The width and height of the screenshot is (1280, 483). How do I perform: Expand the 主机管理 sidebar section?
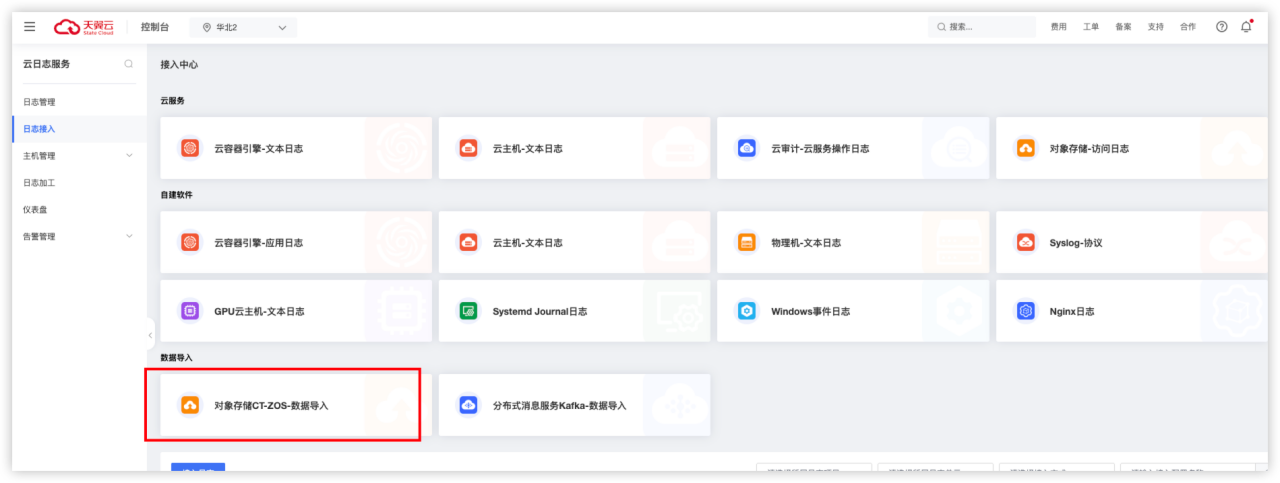[x=79, y=156]
